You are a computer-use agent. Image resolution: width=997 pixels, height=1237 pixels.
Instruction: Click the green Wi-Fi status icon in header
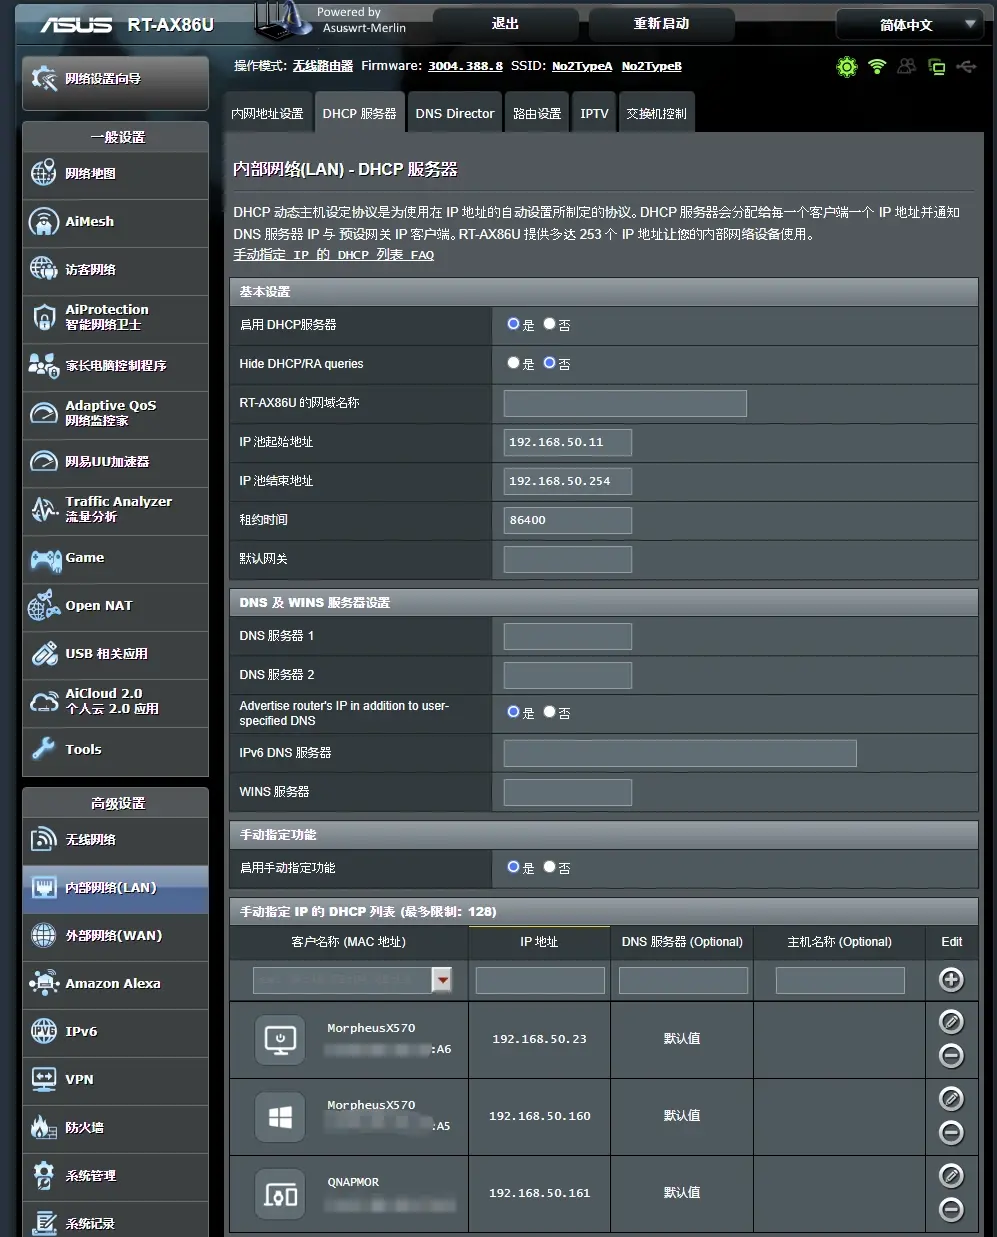[x=877, y=67]
